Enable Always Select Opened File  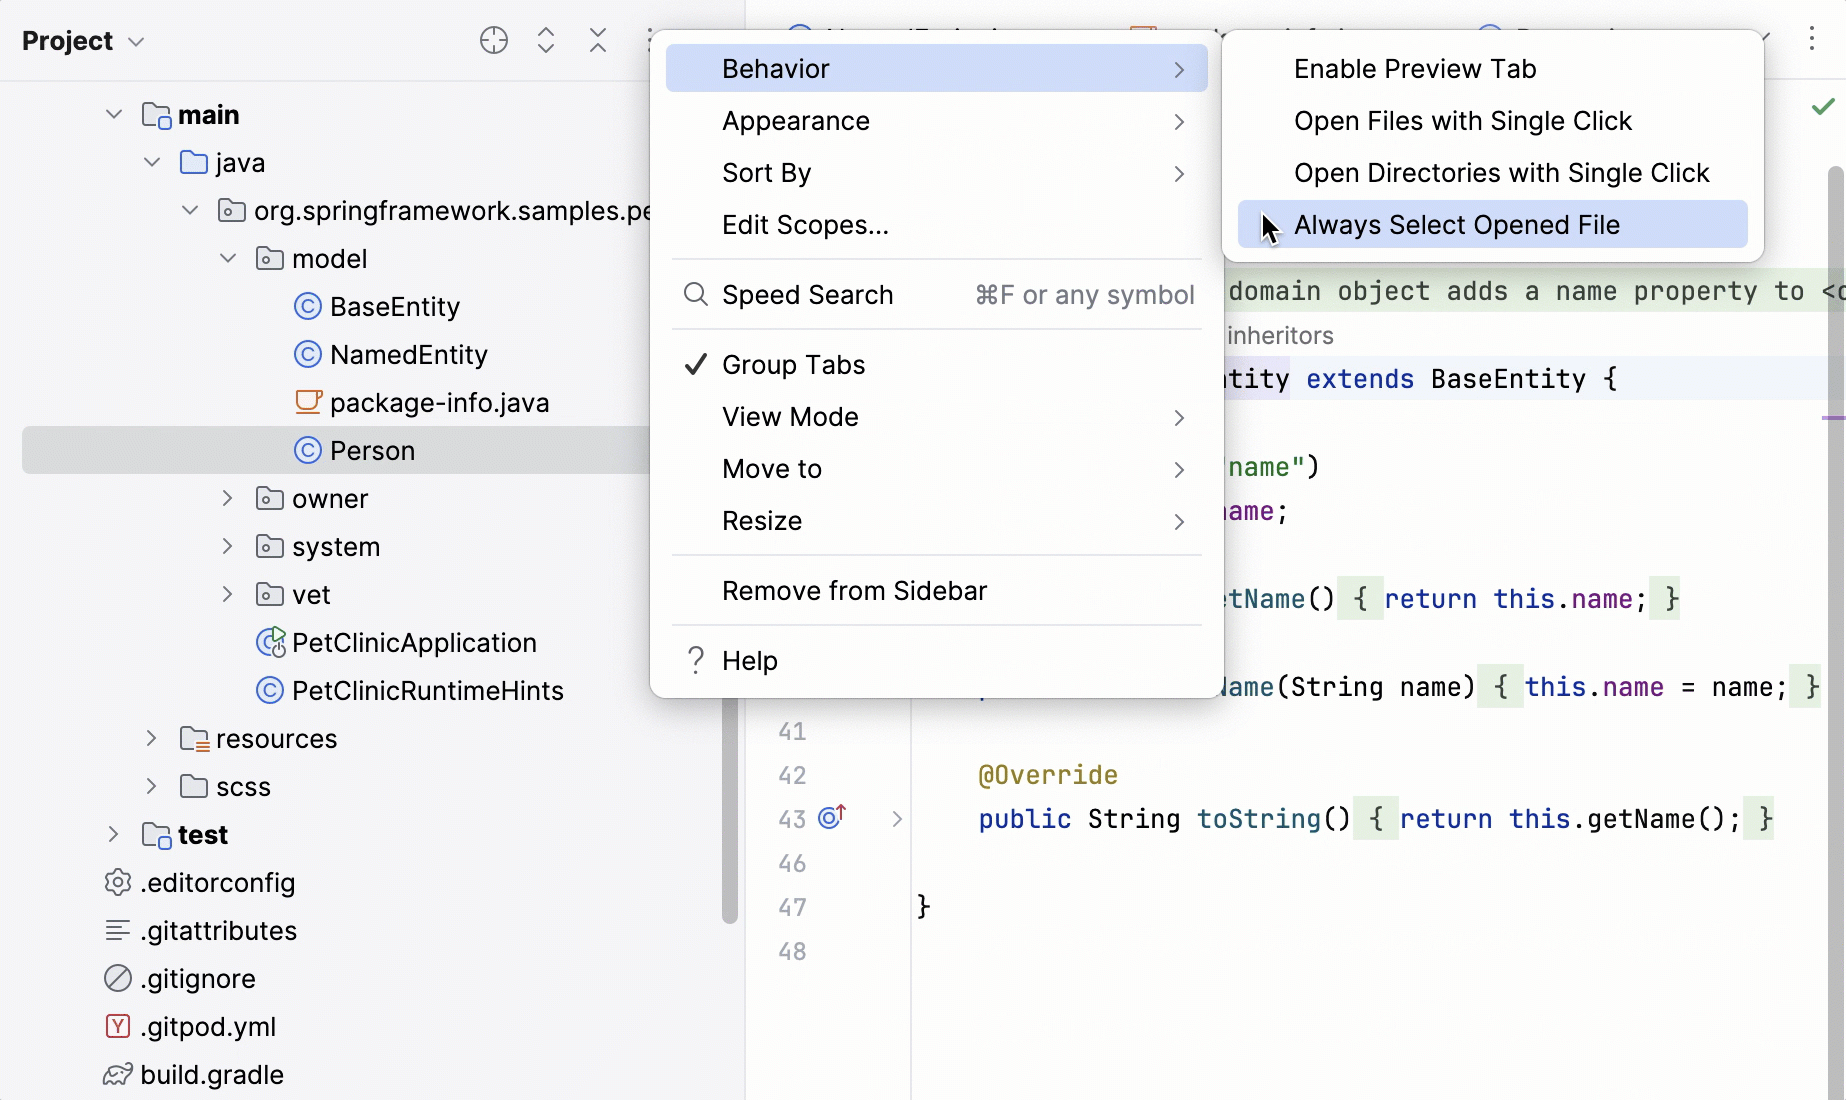(1456, 225)
